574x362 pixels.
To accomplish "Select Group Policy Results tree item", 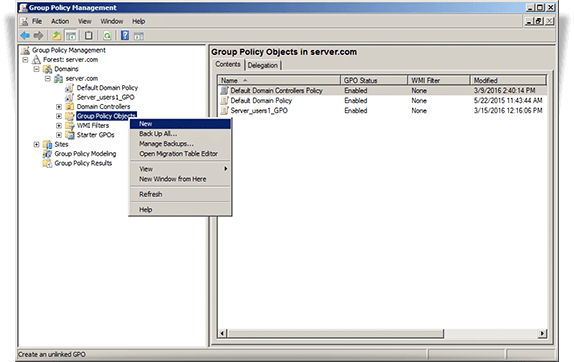I will tap(83, 163).
